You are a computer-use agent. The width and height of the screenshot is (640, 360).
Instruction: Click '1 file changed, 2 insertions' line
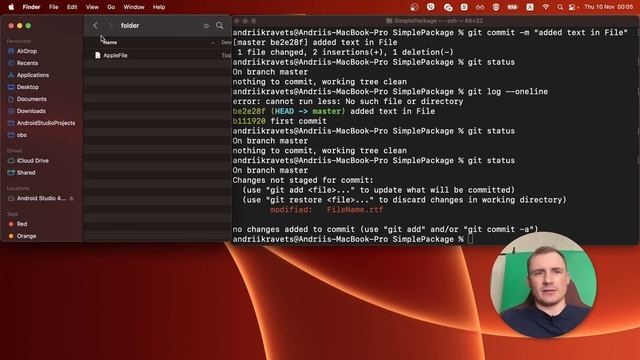point(345,52)
